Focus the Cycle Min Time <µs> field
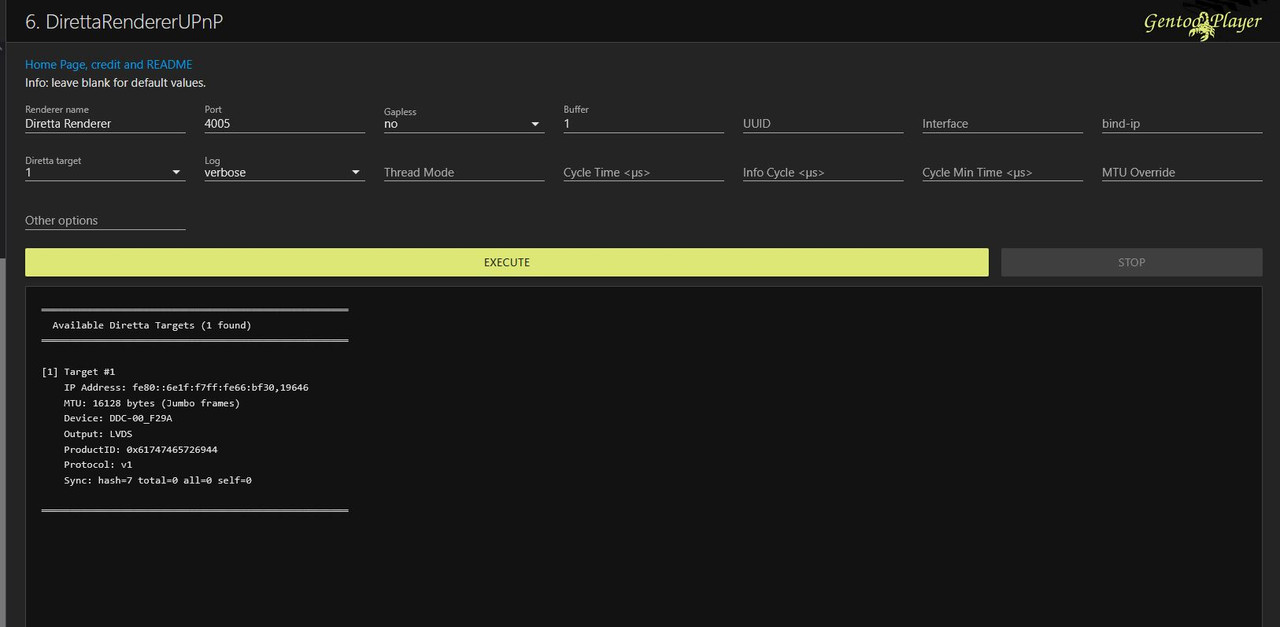The width and height of the screenshot is (1280, 627). click(x=1002, y=172)
